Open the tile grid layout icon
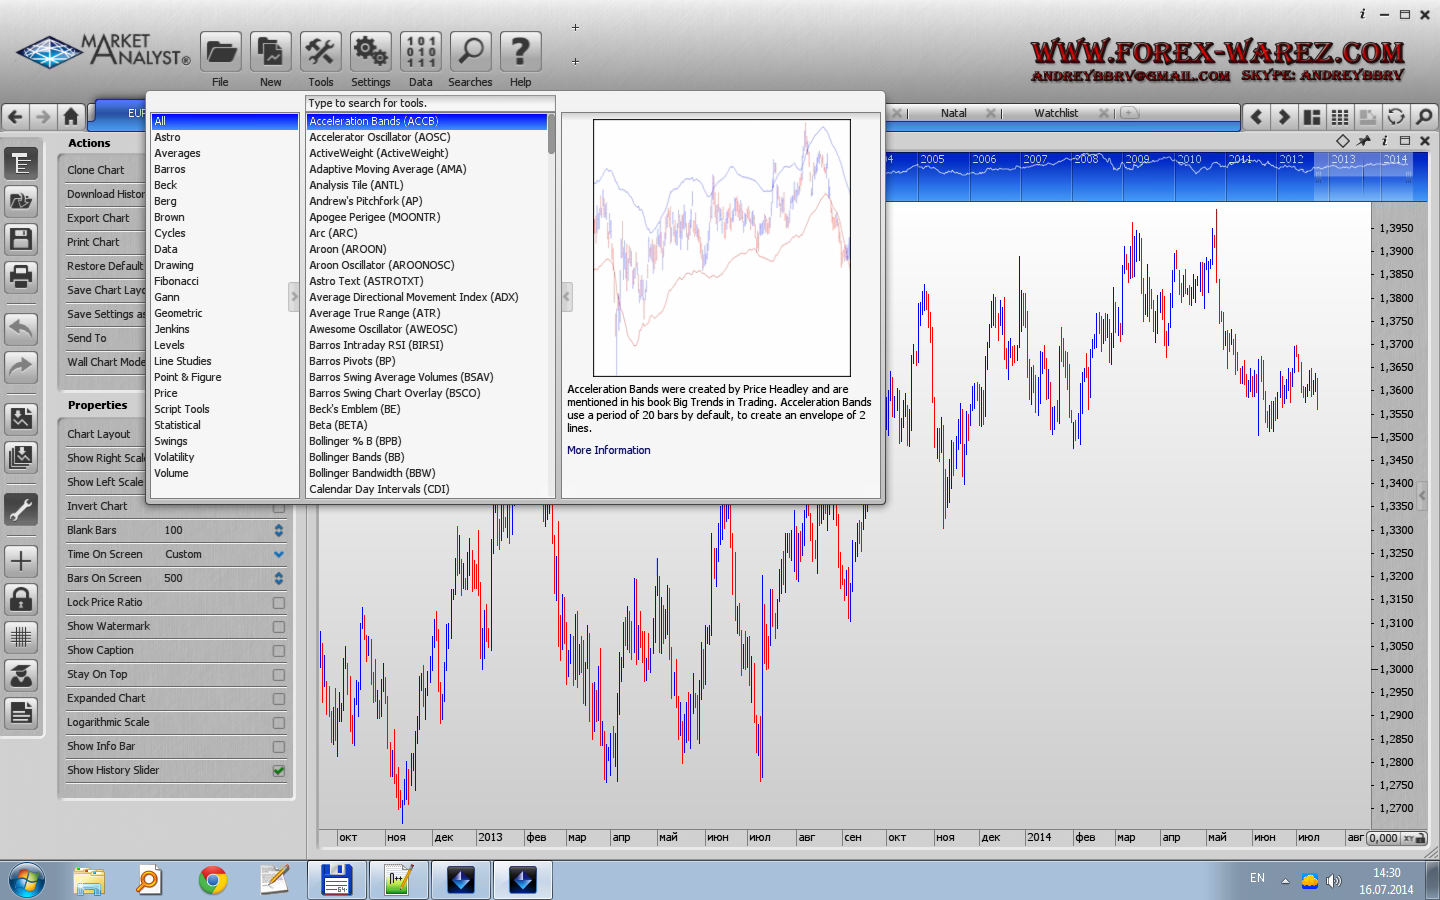 tap(1340, 117)
